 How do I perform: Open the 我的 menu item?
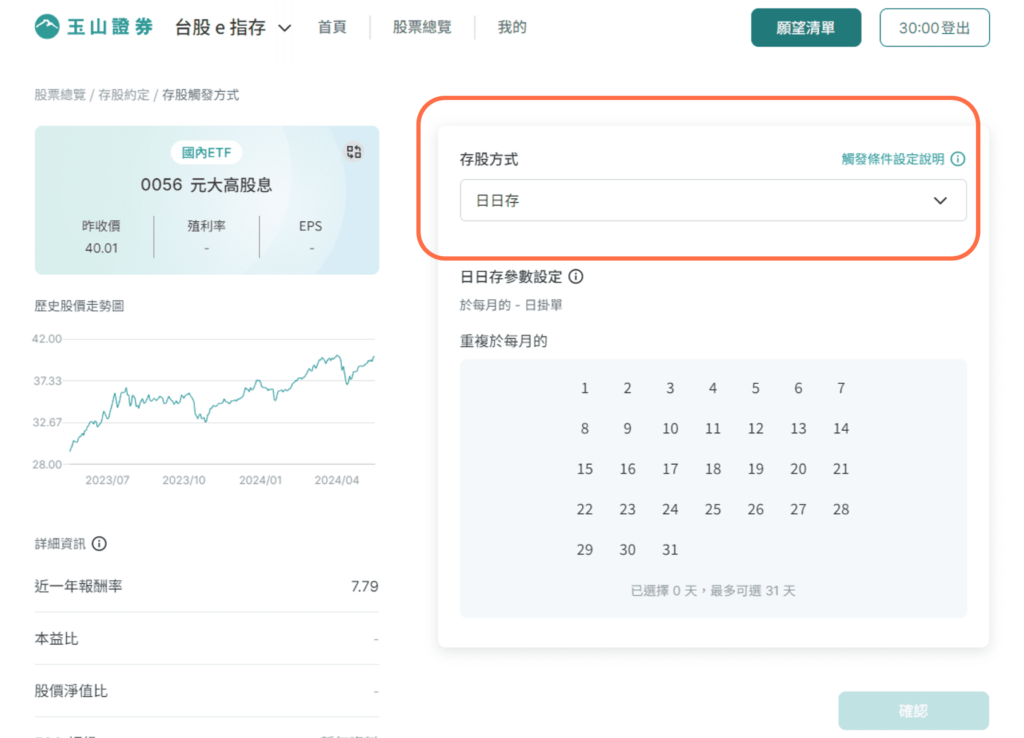click(x=512, y=27)
